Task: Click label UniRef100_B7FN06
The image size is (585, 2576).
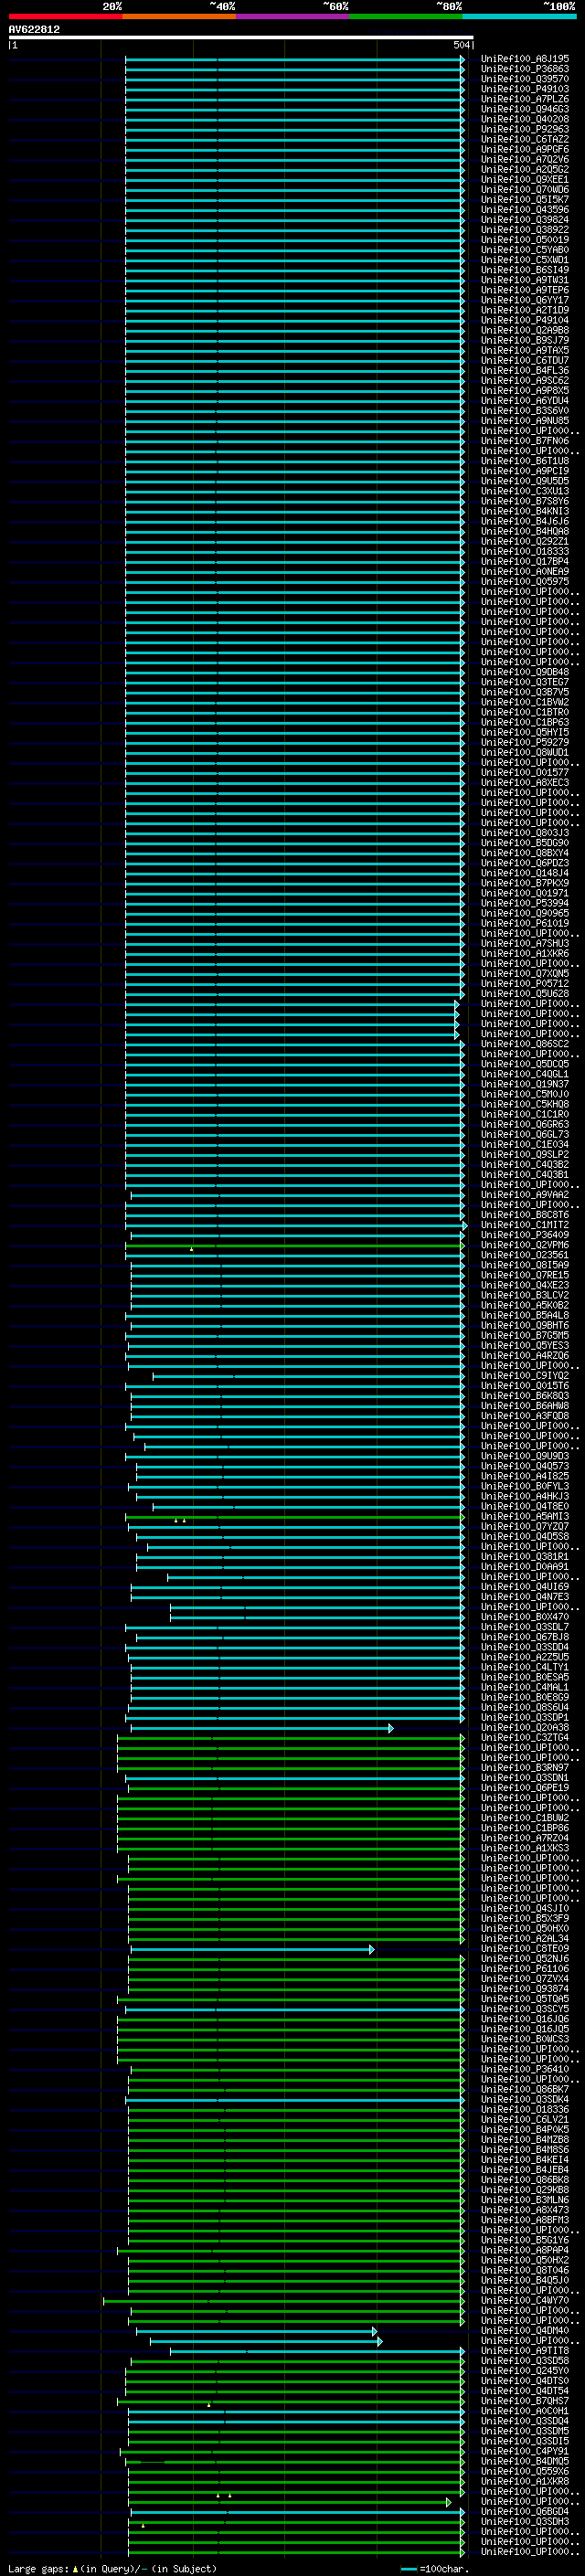Action: pyautogui.click(x=525, y=441)
